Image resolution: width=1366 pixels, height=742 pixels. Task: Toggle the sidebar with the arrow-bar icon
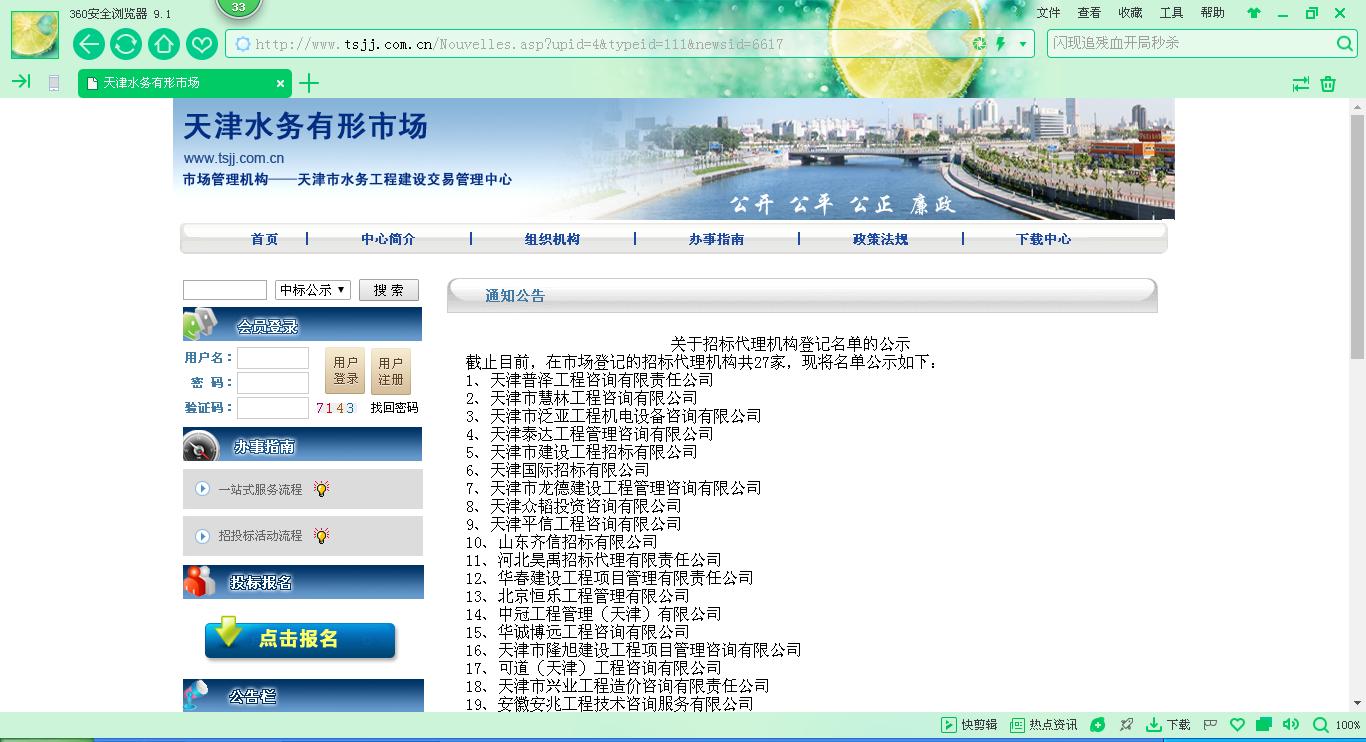click(21, 82)
